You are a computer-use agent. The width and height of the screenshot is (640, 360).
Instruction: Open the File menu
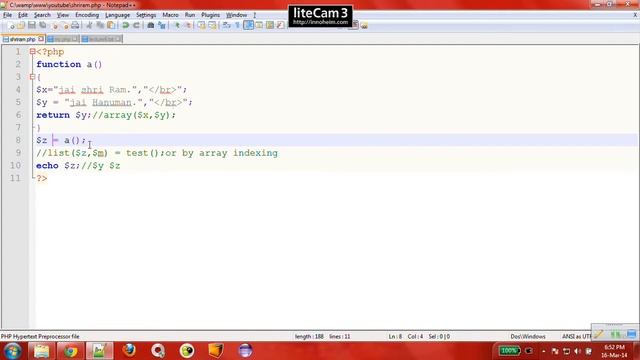point(7,15)
